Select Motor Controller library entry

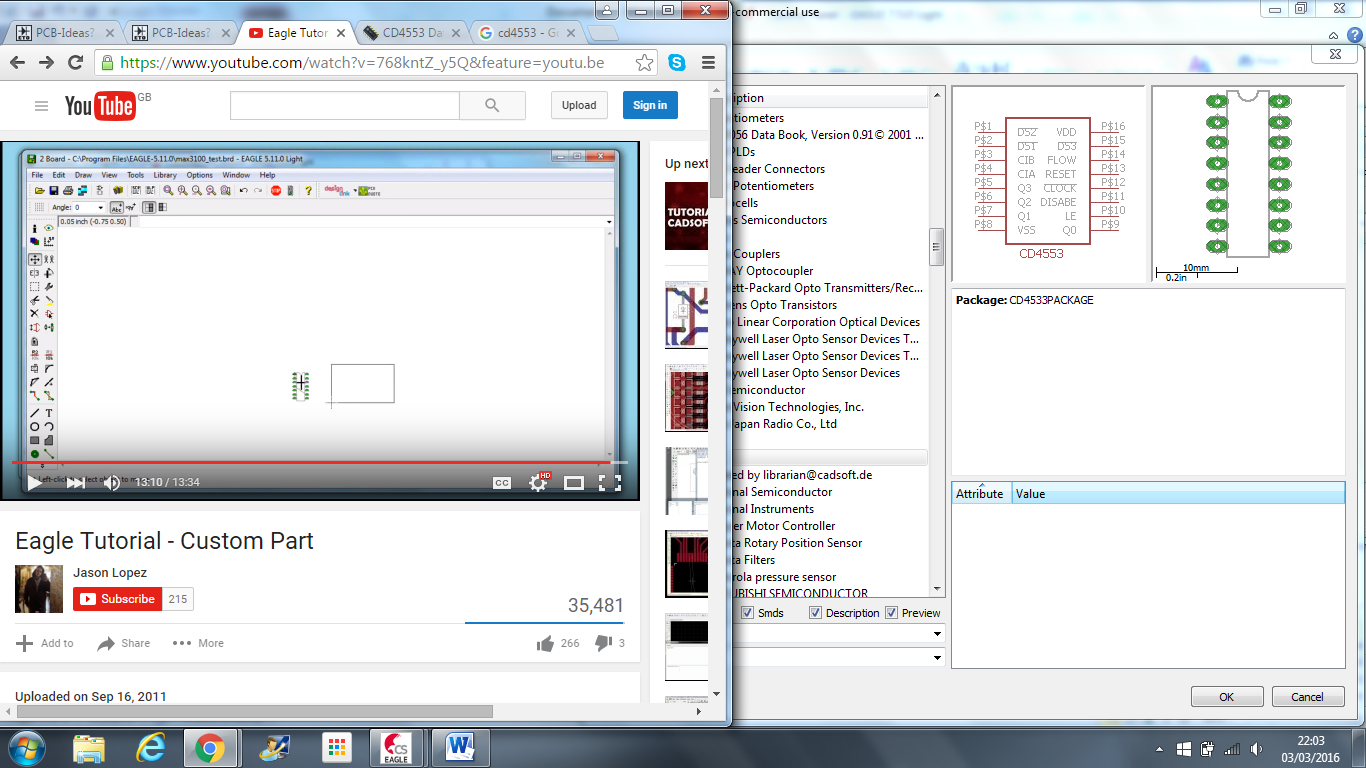(784, 526)
